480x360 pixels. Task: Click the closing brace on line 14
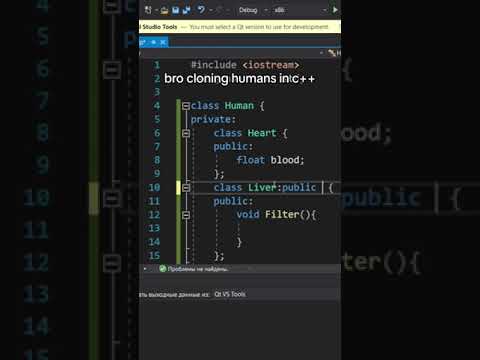(x=239, y=242)
